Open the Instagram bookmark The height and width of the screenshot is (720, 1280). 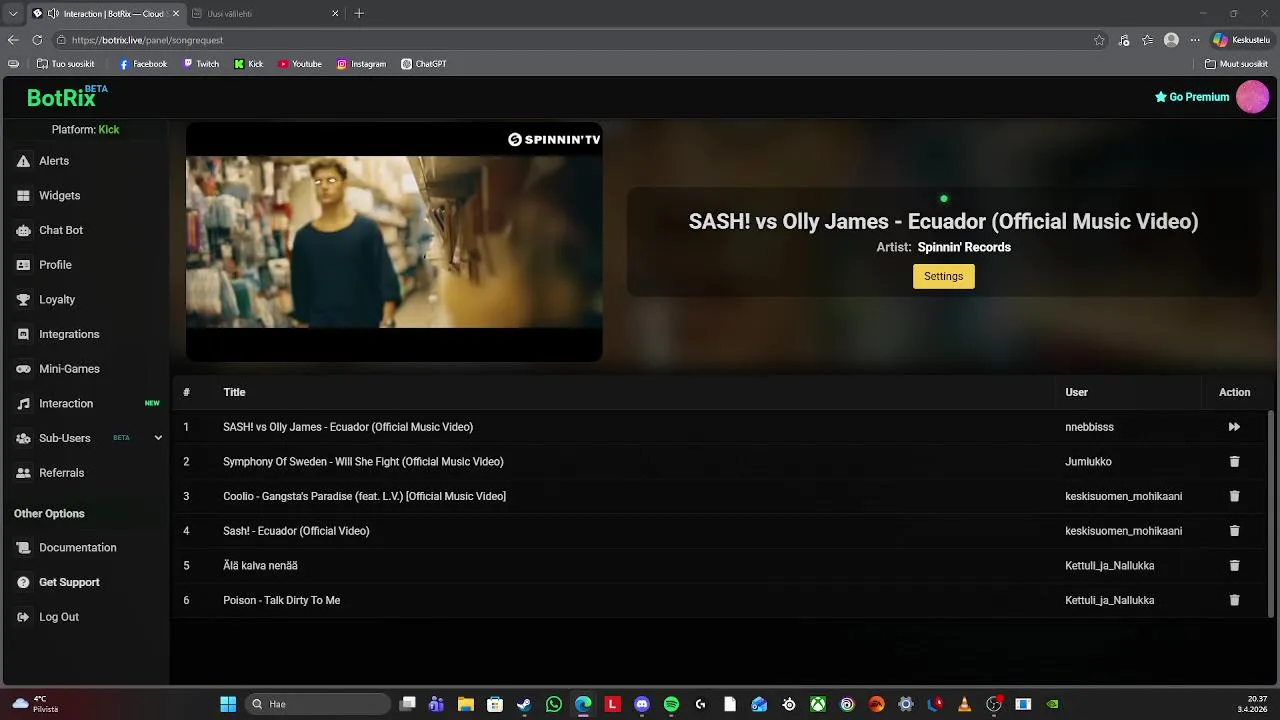361,64
